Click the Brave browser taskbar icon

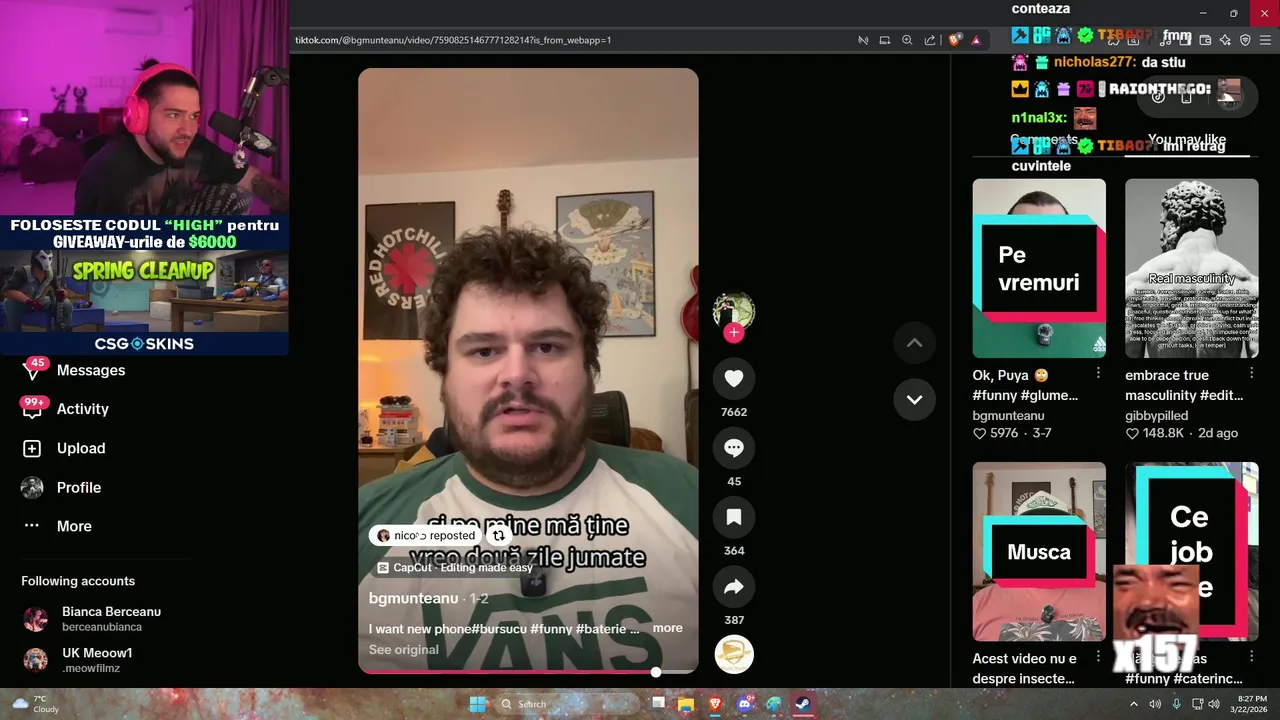[715, 704]
